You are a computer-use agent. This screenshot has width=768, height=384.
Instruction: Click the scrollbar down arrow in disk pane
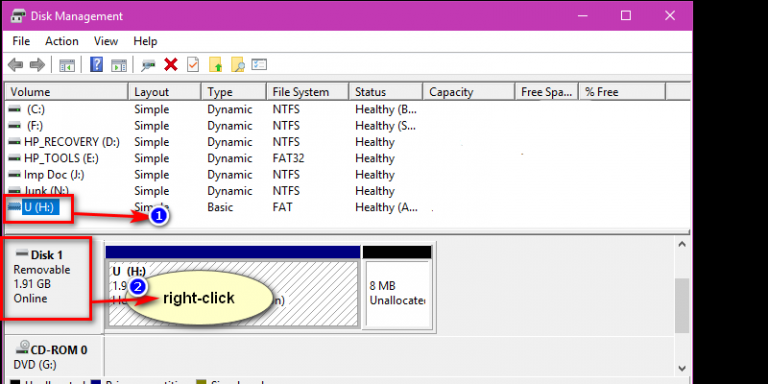coord(681,368)
